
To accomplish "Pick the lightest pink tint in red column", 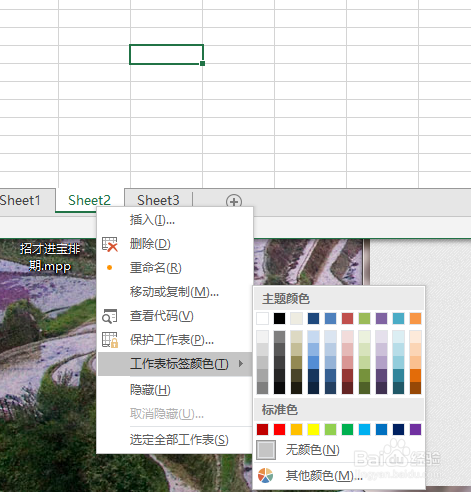I will (347, 337).
